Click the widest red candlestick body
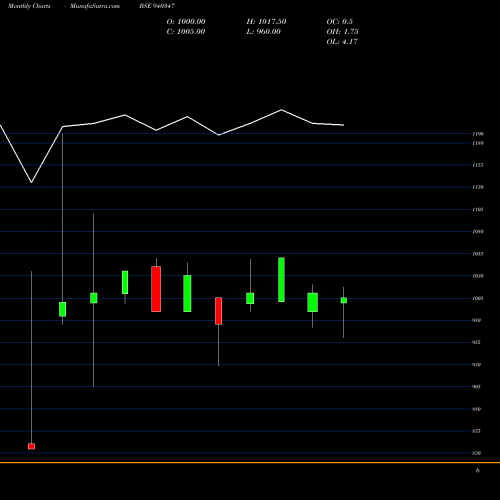 pyautogui.click(x=156, y=289)
